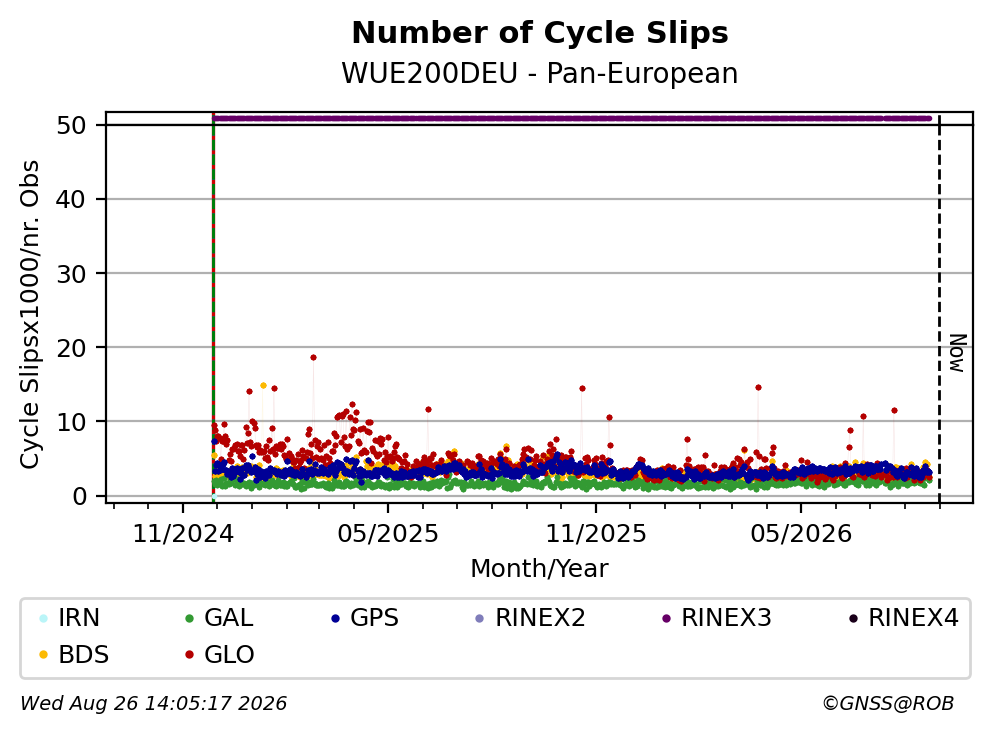The image size is (993, 734).
Task: Click the RINEX3 purple legend marker
Action: tap(666, 618)
